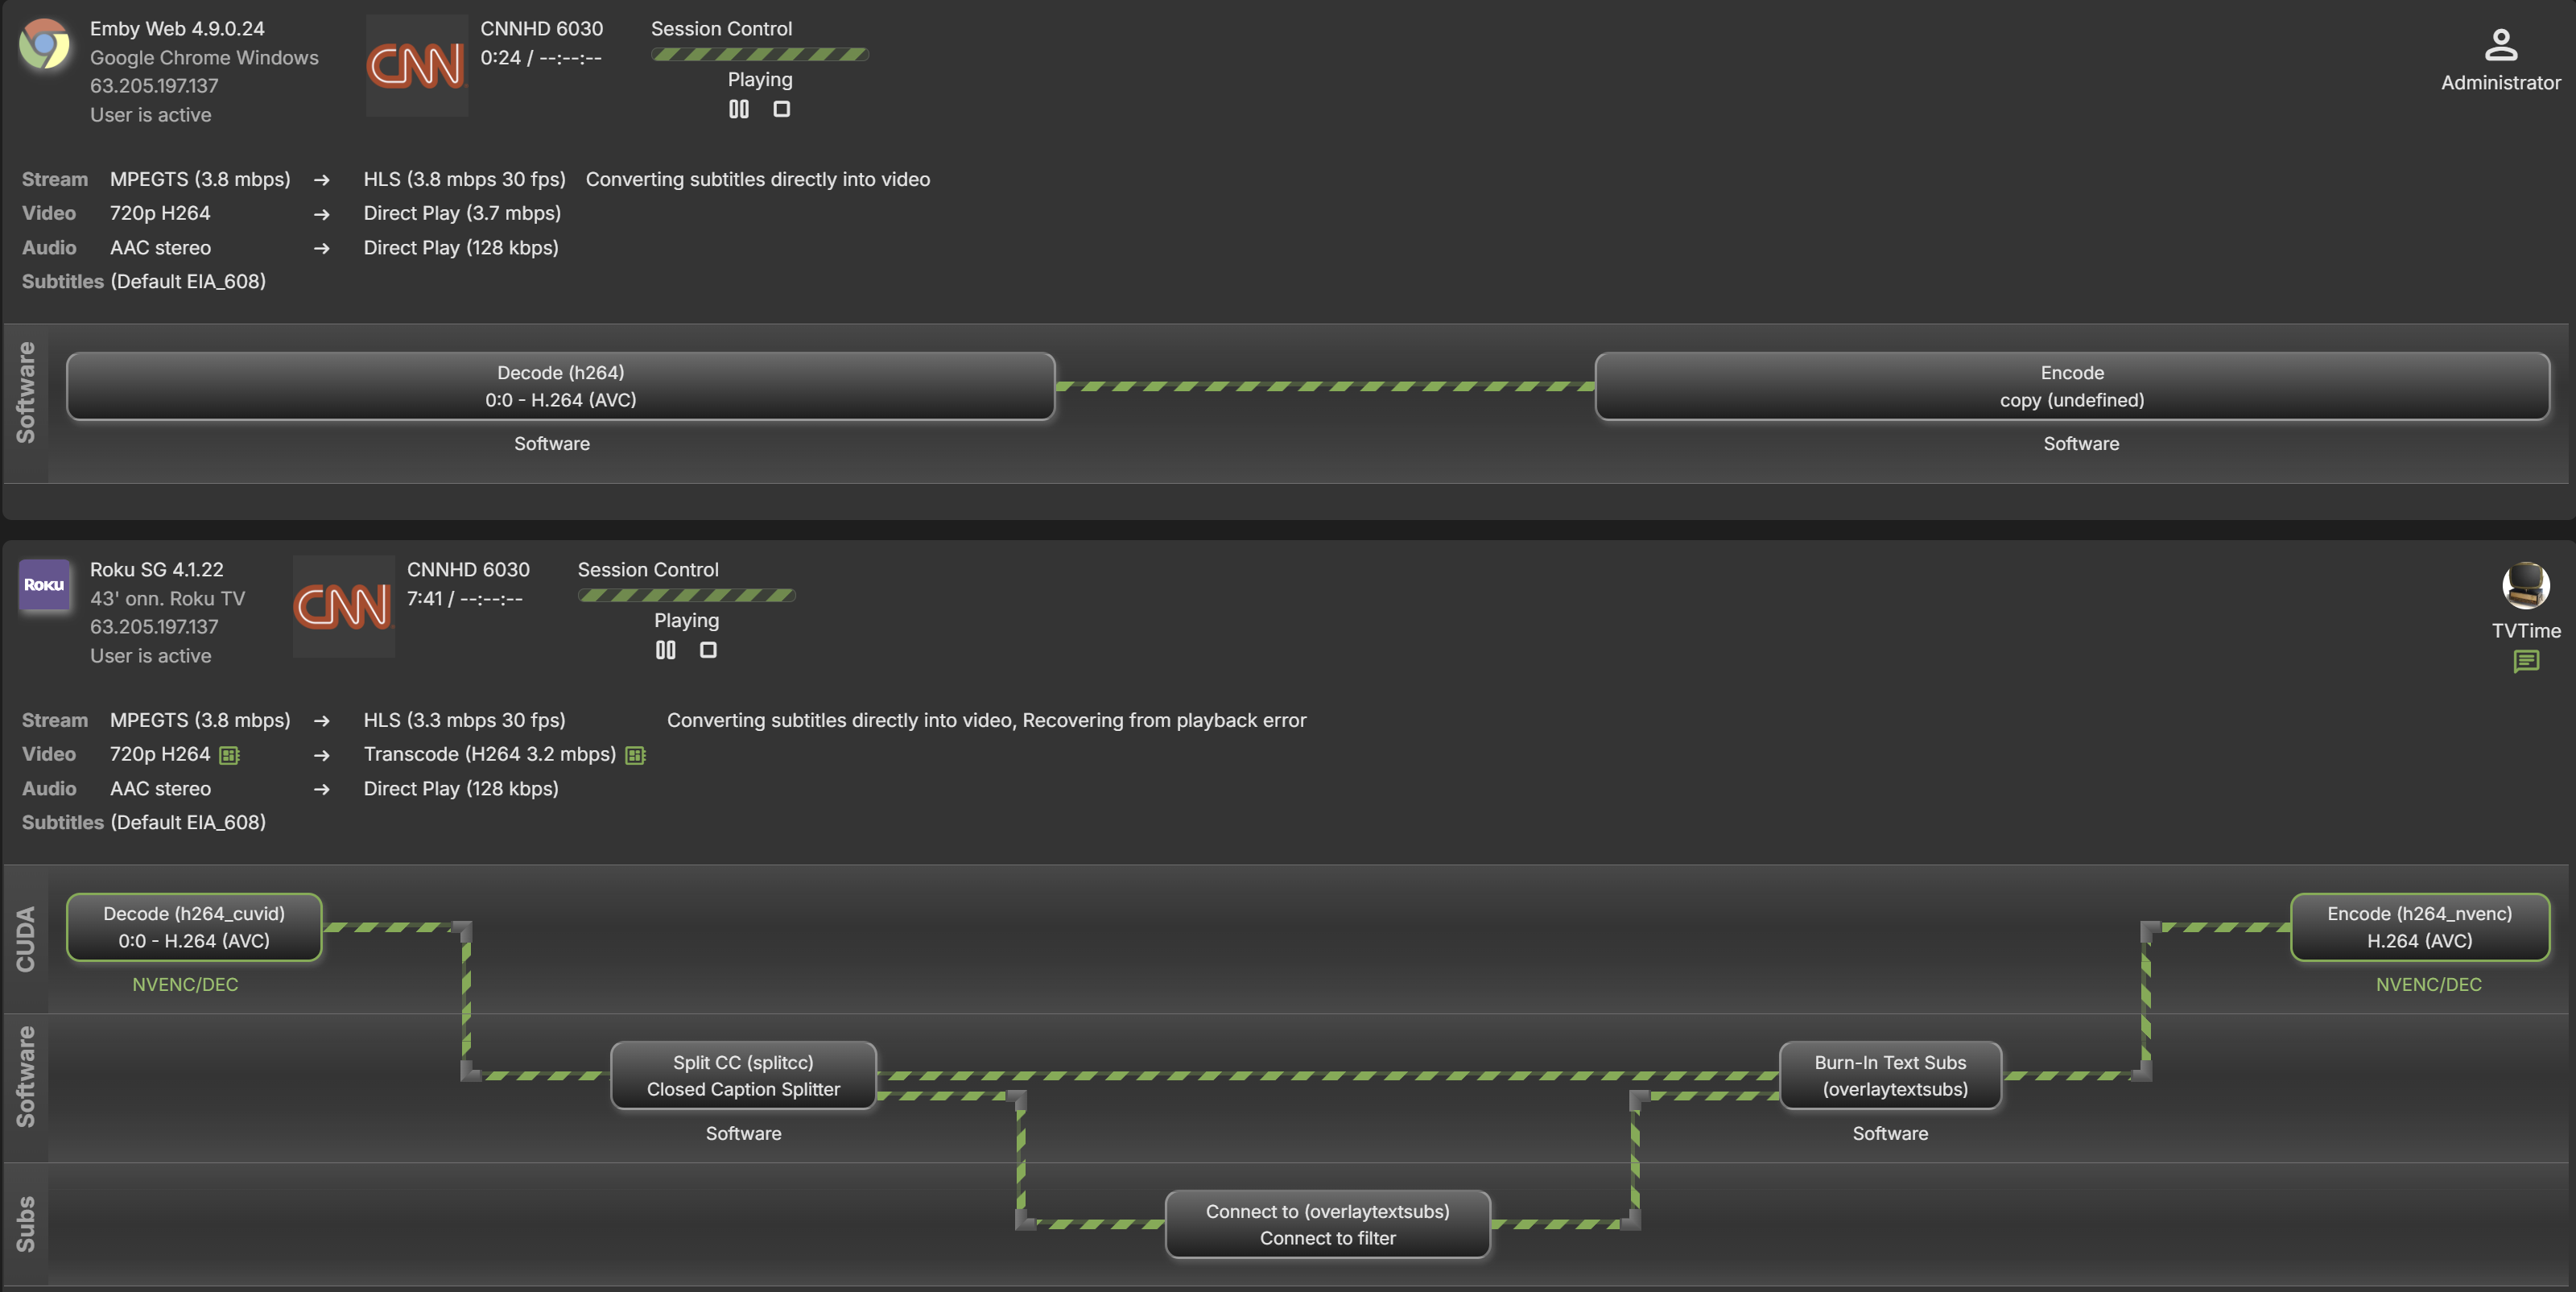Stop the Roku TV playback session

(x=708, y=650)
